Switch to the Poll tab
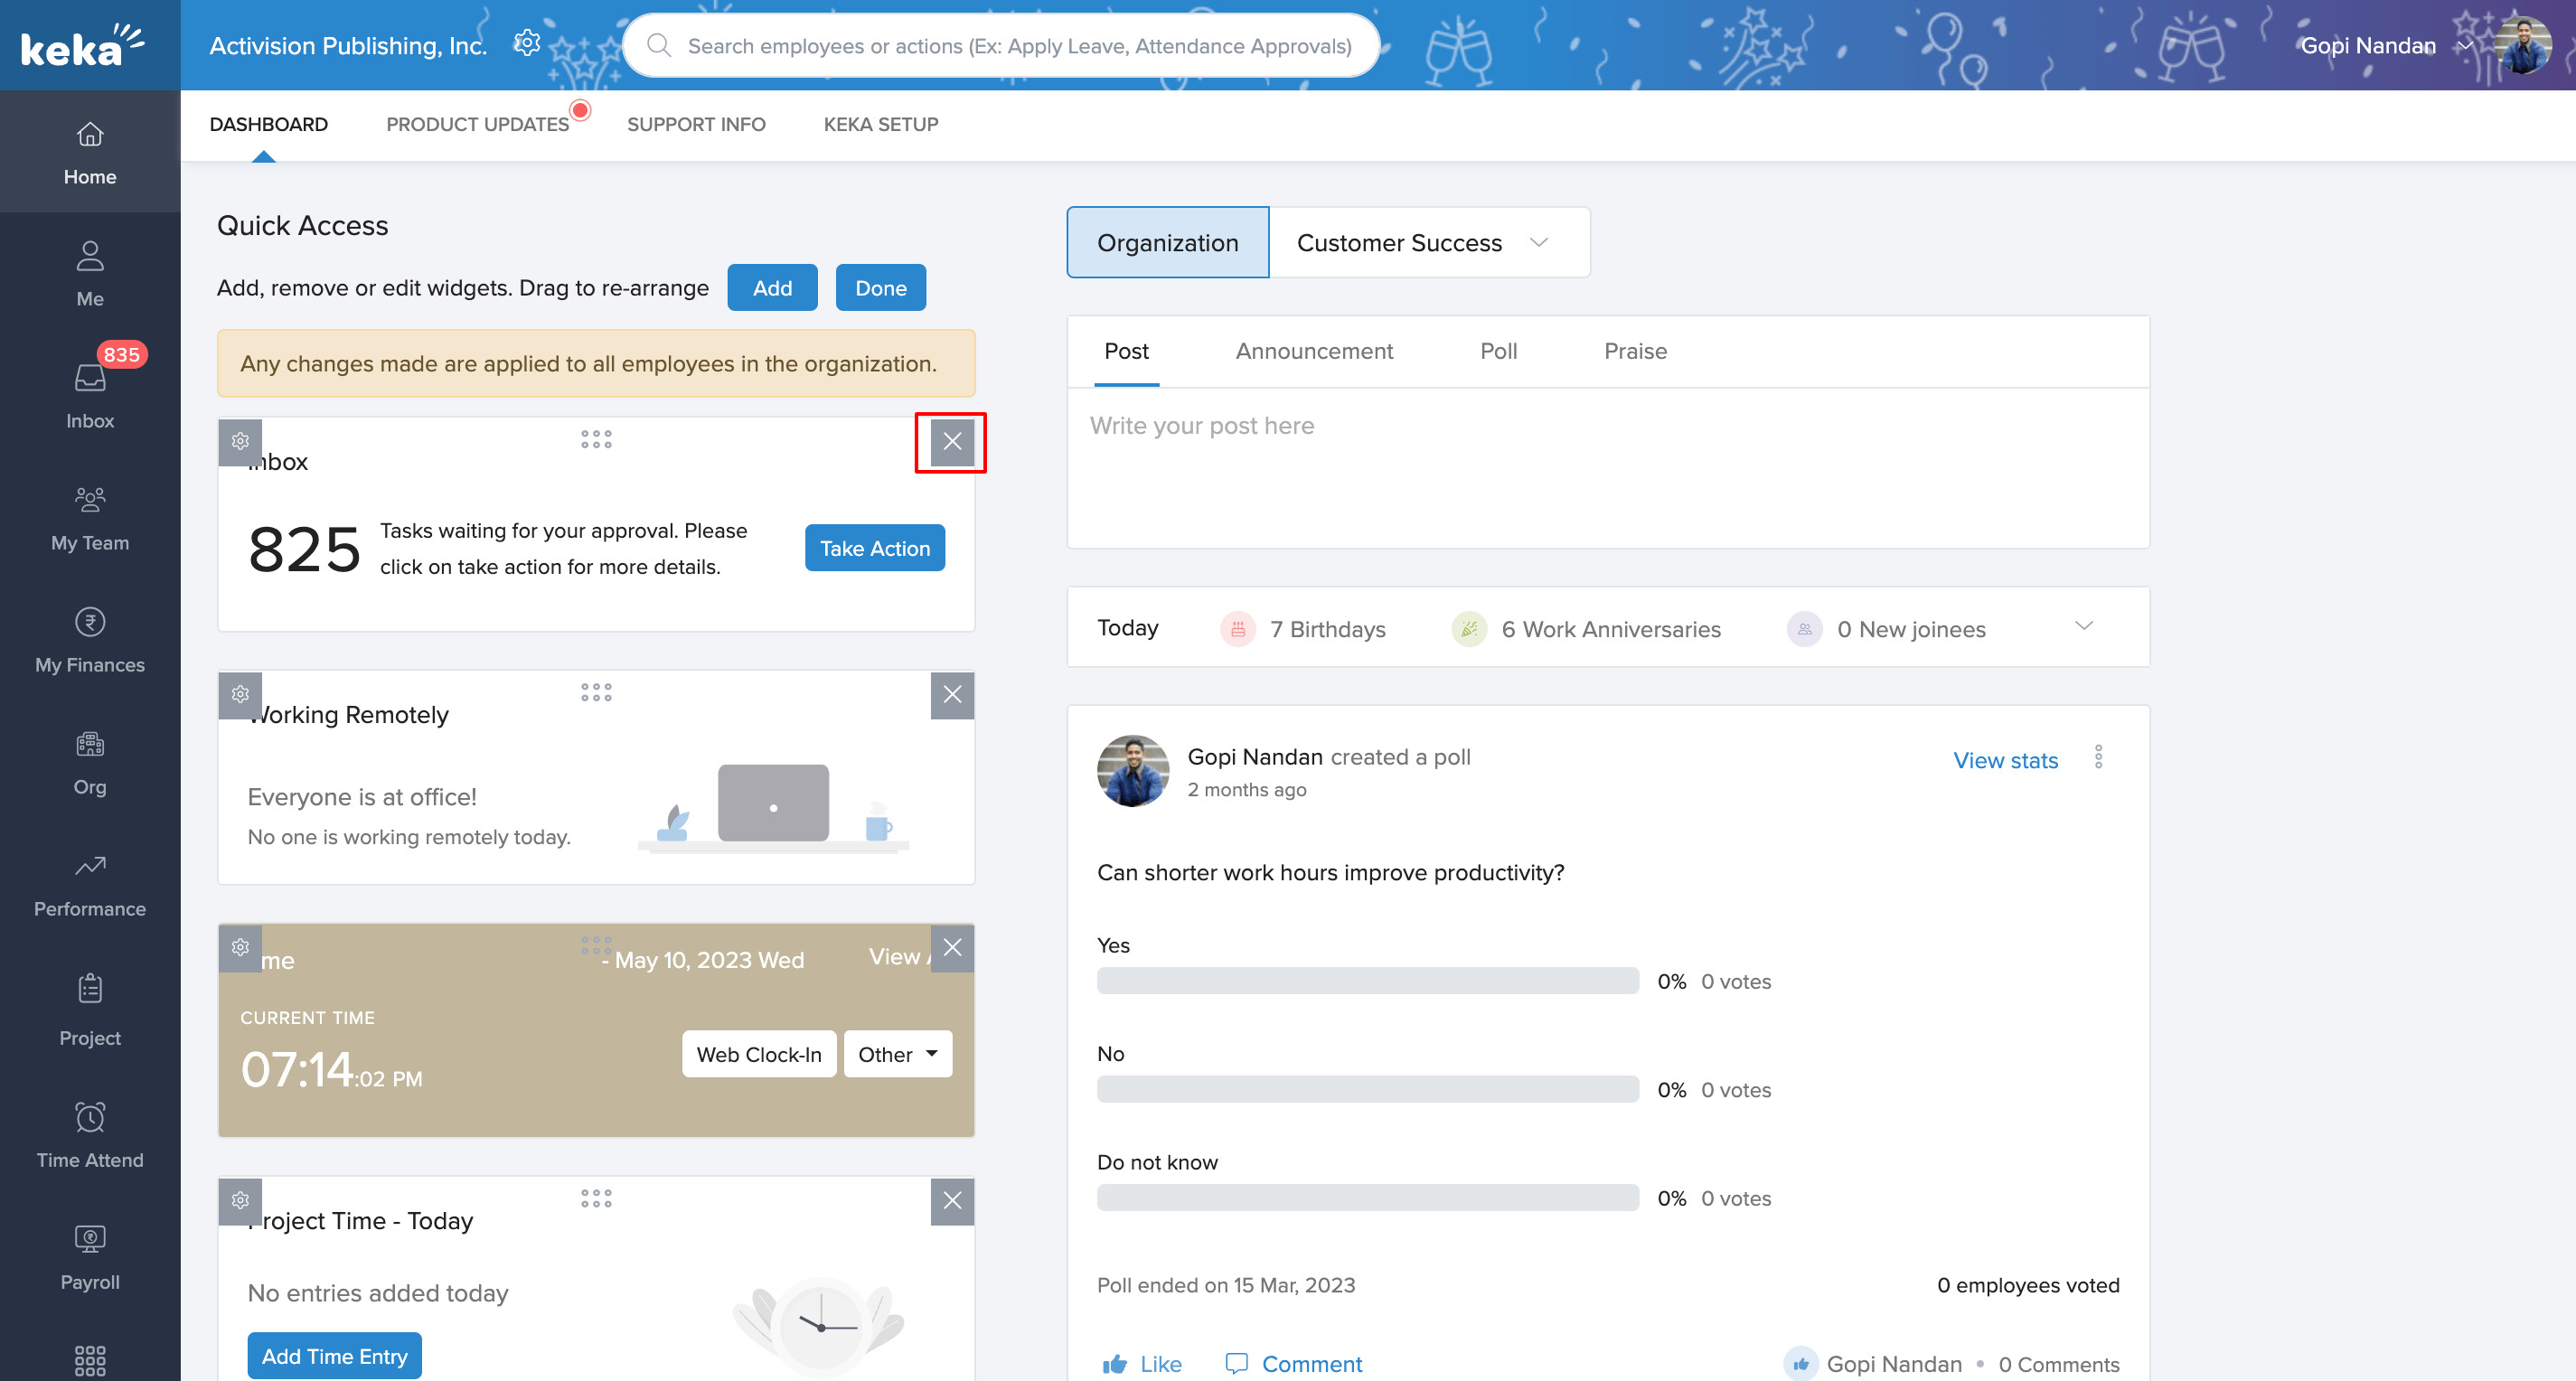 pyautogui.click(x=1498, y=351)
